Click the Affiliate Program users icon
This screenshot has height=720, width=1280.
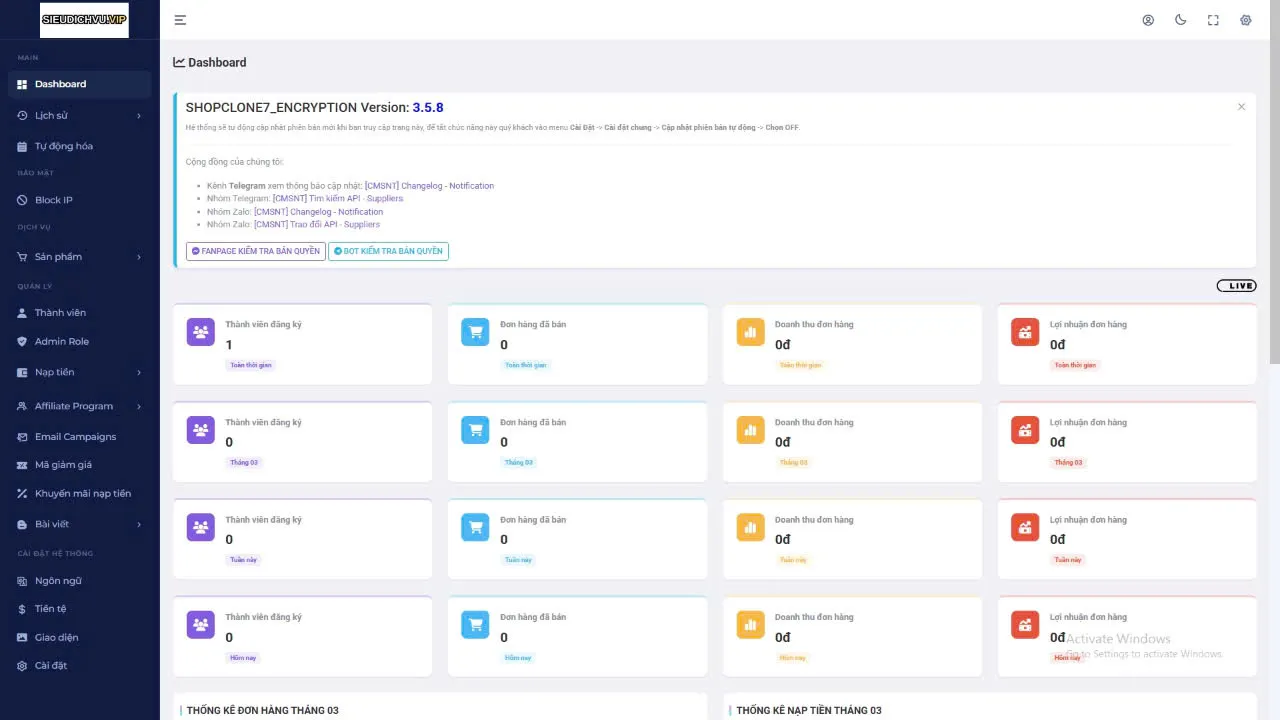point(22,407)
